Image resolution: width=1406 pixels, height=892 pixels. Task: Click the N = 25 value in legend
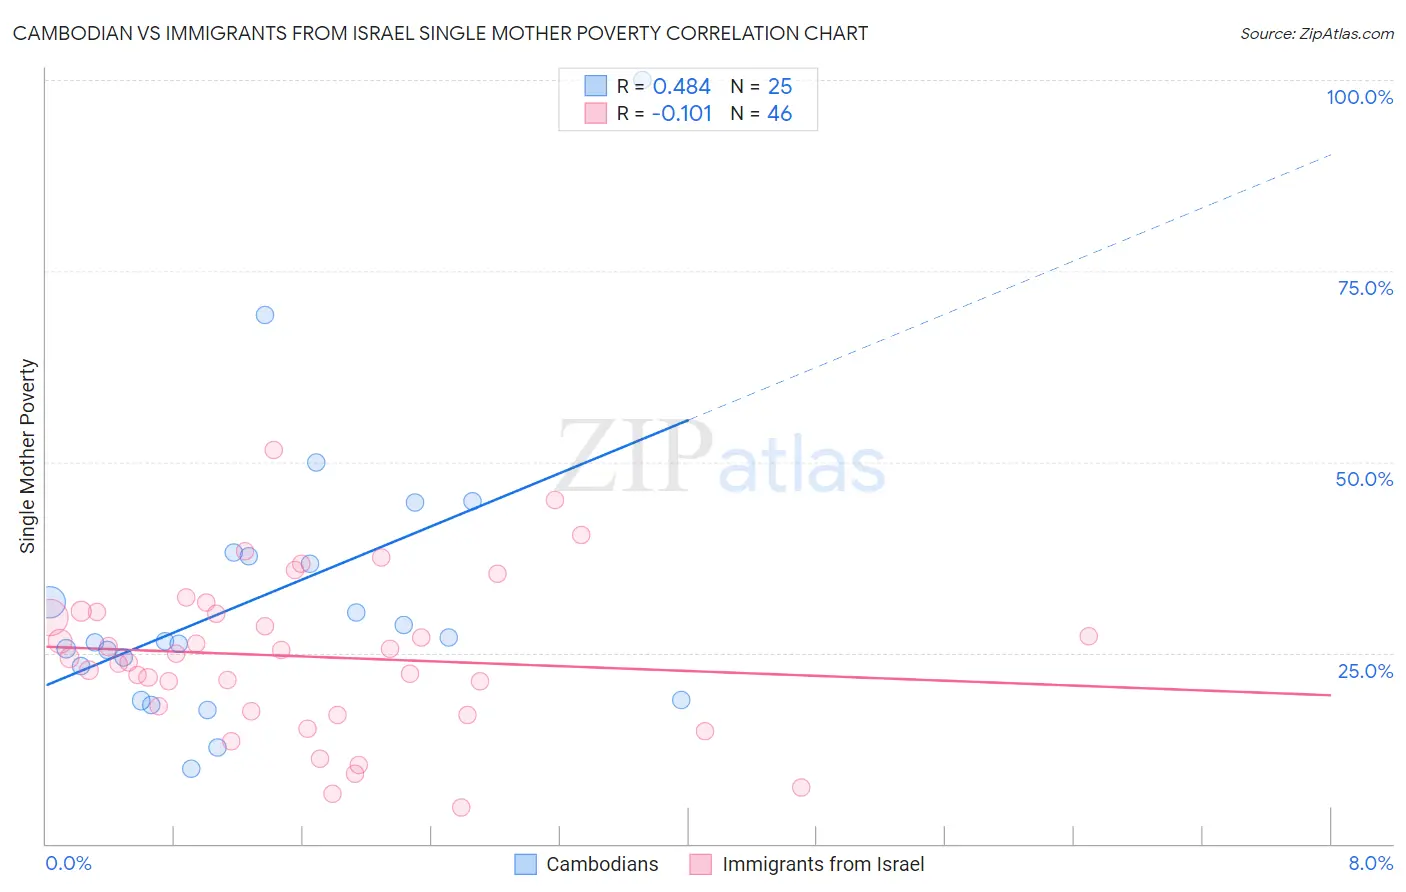[761, 86]
